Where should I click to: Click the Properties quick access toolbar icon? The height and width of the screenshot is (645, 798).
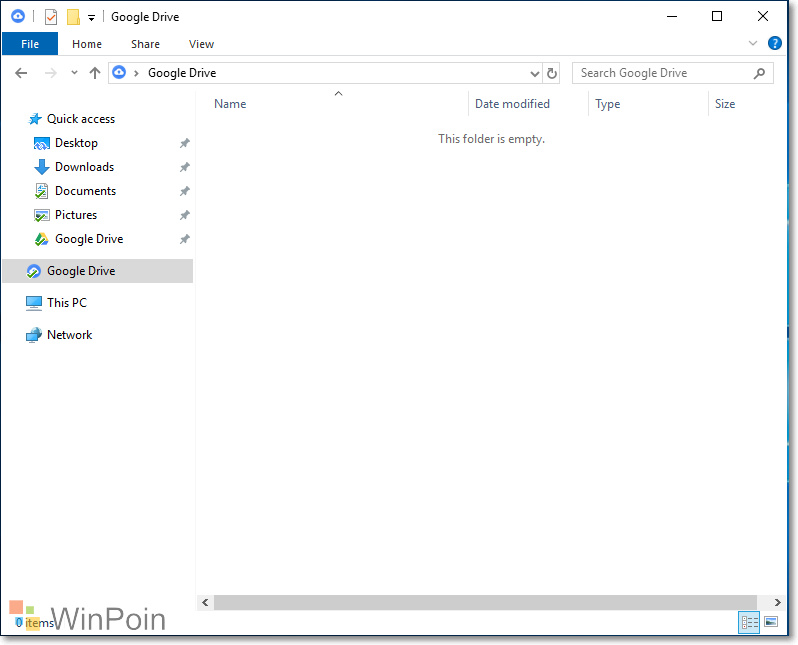click(51, 17)
